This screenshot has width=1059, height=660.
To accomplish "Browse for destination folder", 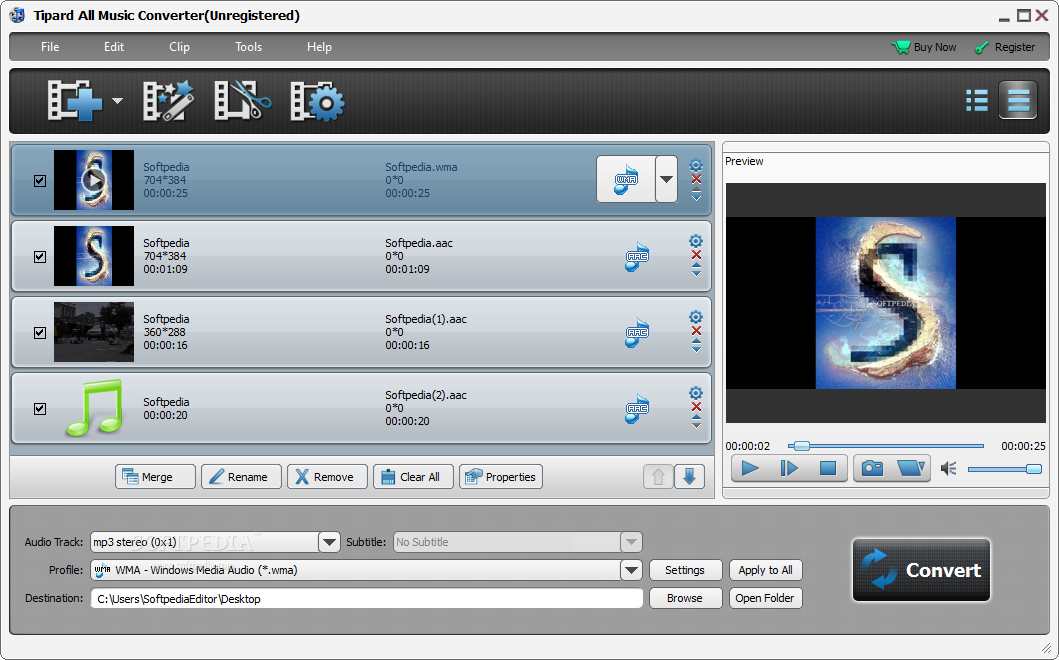I will [x=685, y=599].
